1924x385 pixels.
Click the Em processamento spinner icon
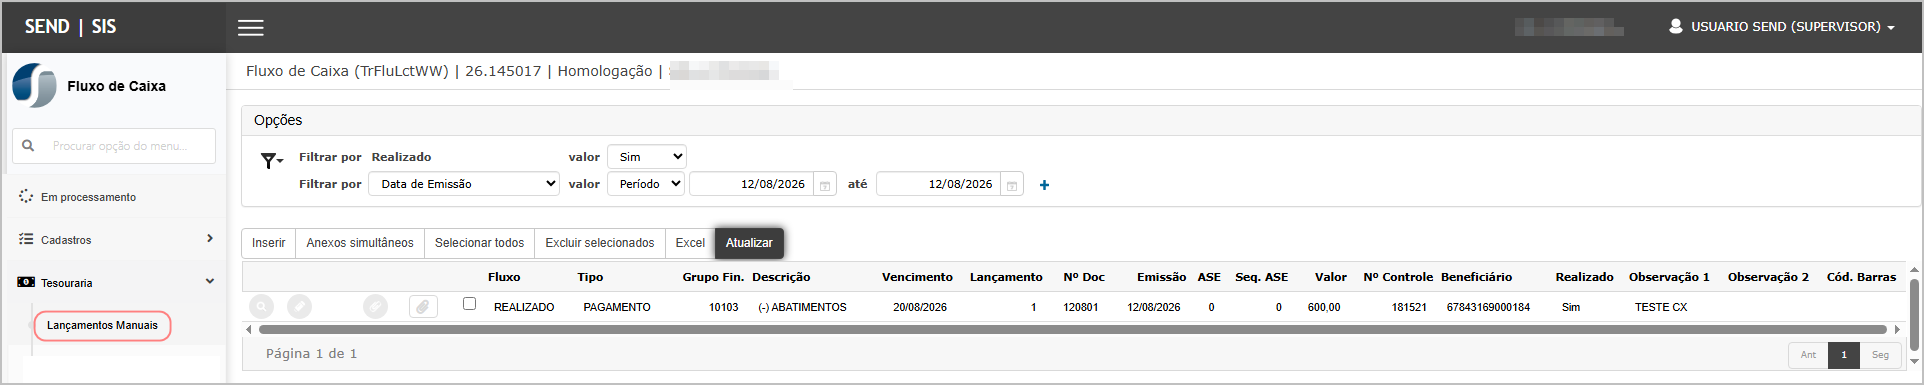26,197
